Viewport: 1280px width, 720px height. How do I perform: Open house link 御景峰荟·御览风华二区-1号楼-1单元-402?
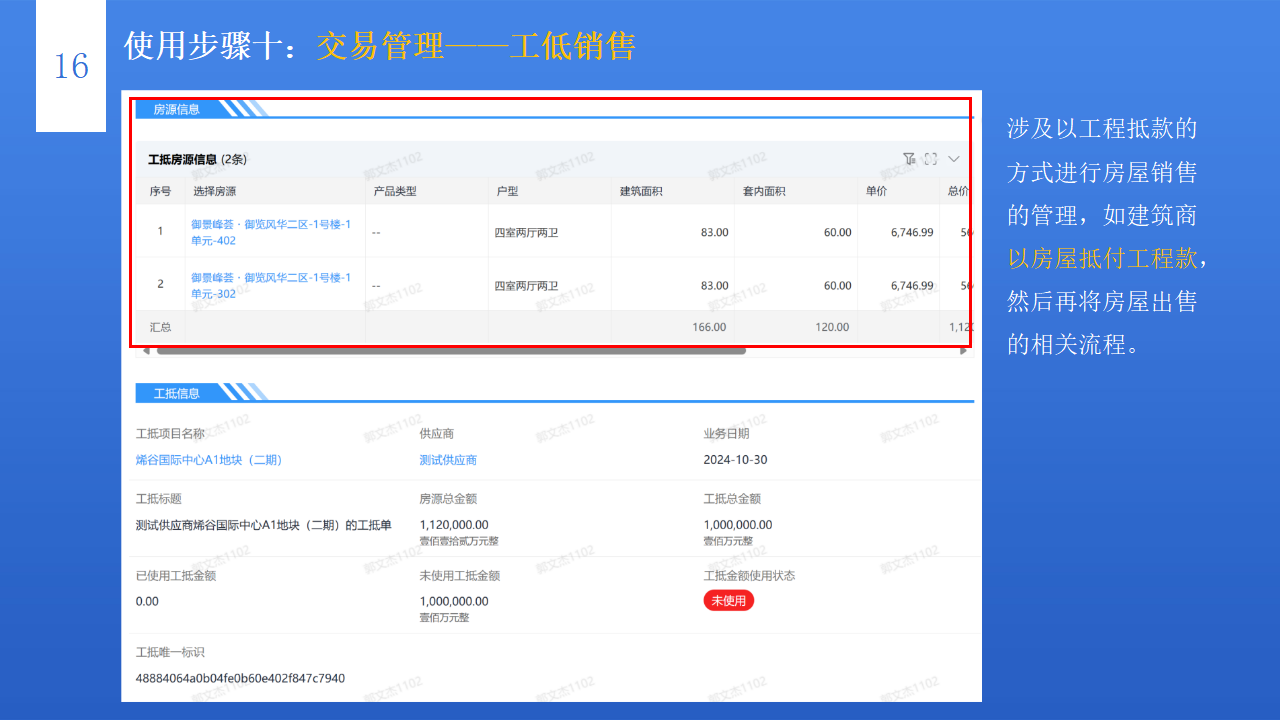click(270, 232)
